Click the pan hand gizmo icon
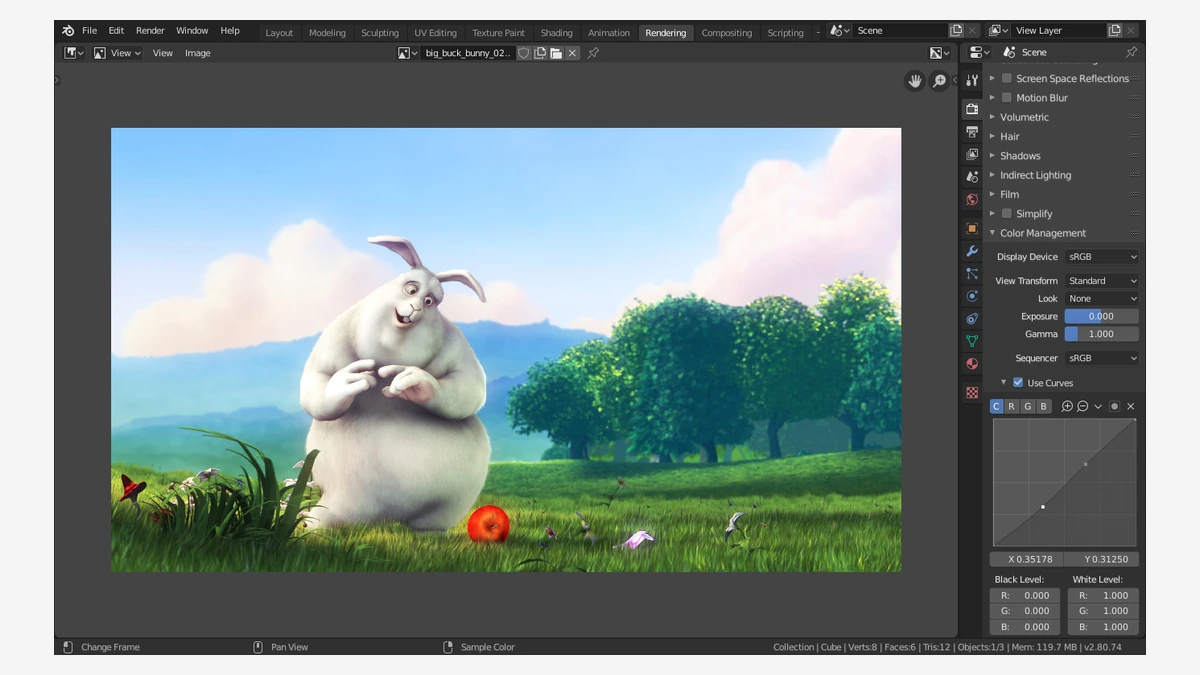 (x=914, y=81)
